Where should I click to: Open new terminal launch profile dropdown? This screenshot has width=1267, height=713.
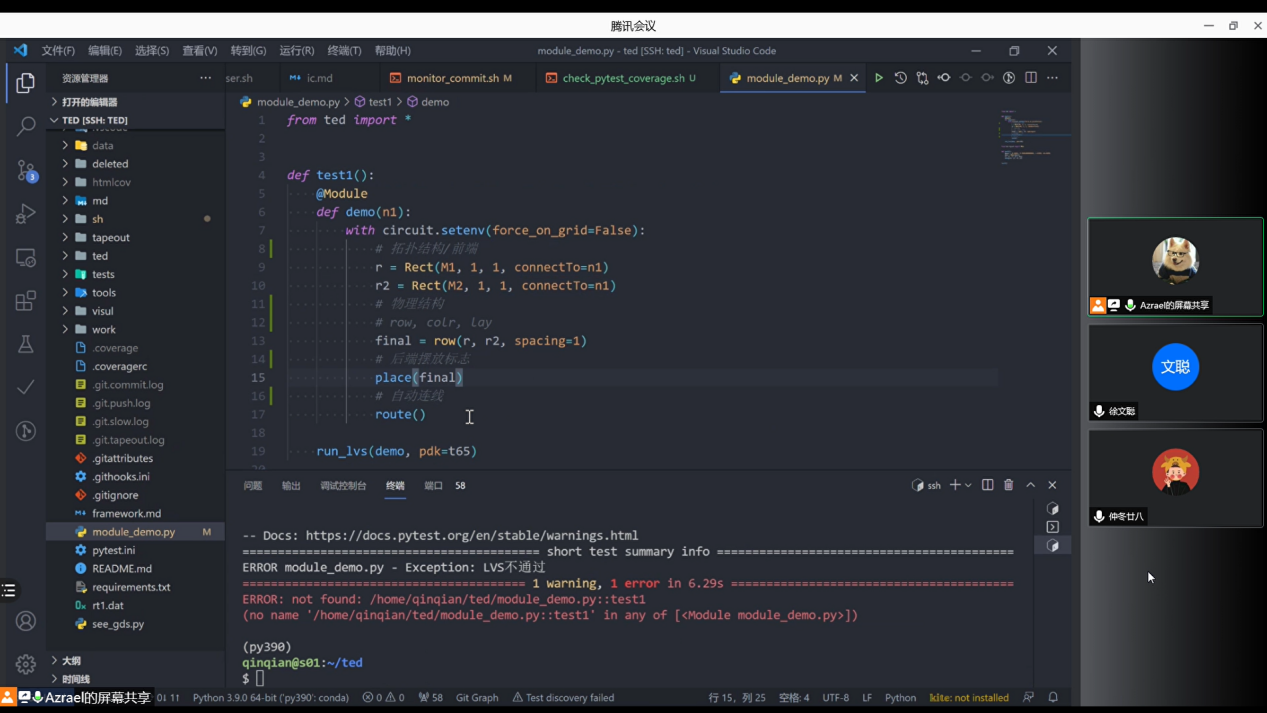968,485
